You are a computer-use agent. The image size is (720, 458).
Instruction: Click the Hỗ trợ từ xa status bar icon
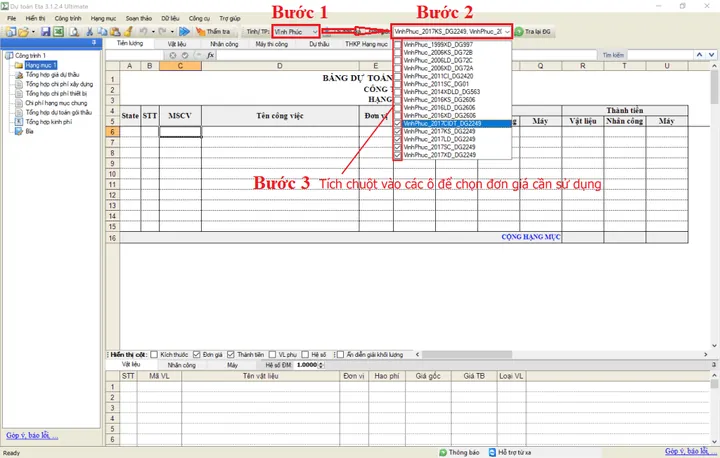(492, 452)
